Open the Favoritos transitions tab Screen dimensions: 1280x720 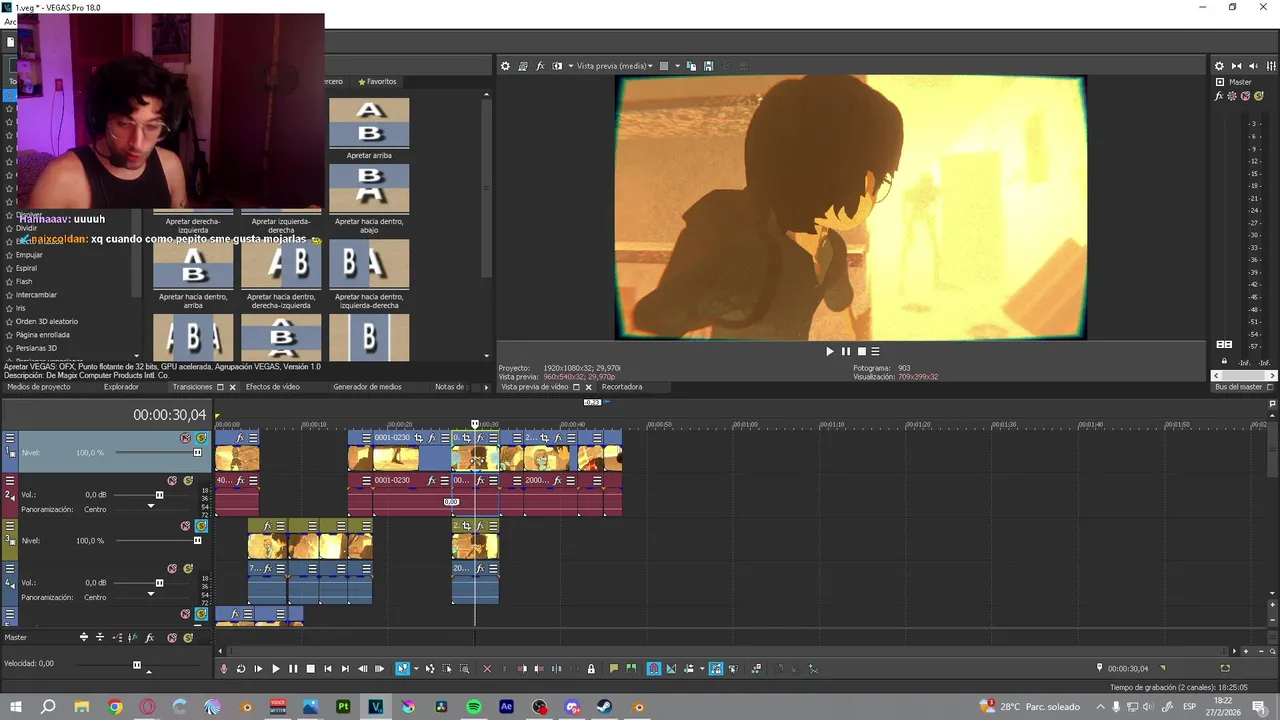pos(377,81)
